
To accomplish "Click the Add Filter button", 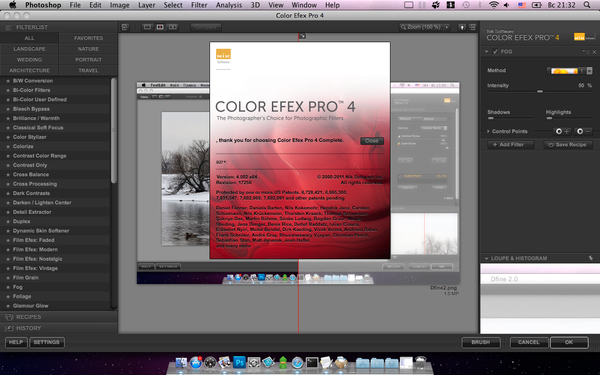I will coord(510,145).
